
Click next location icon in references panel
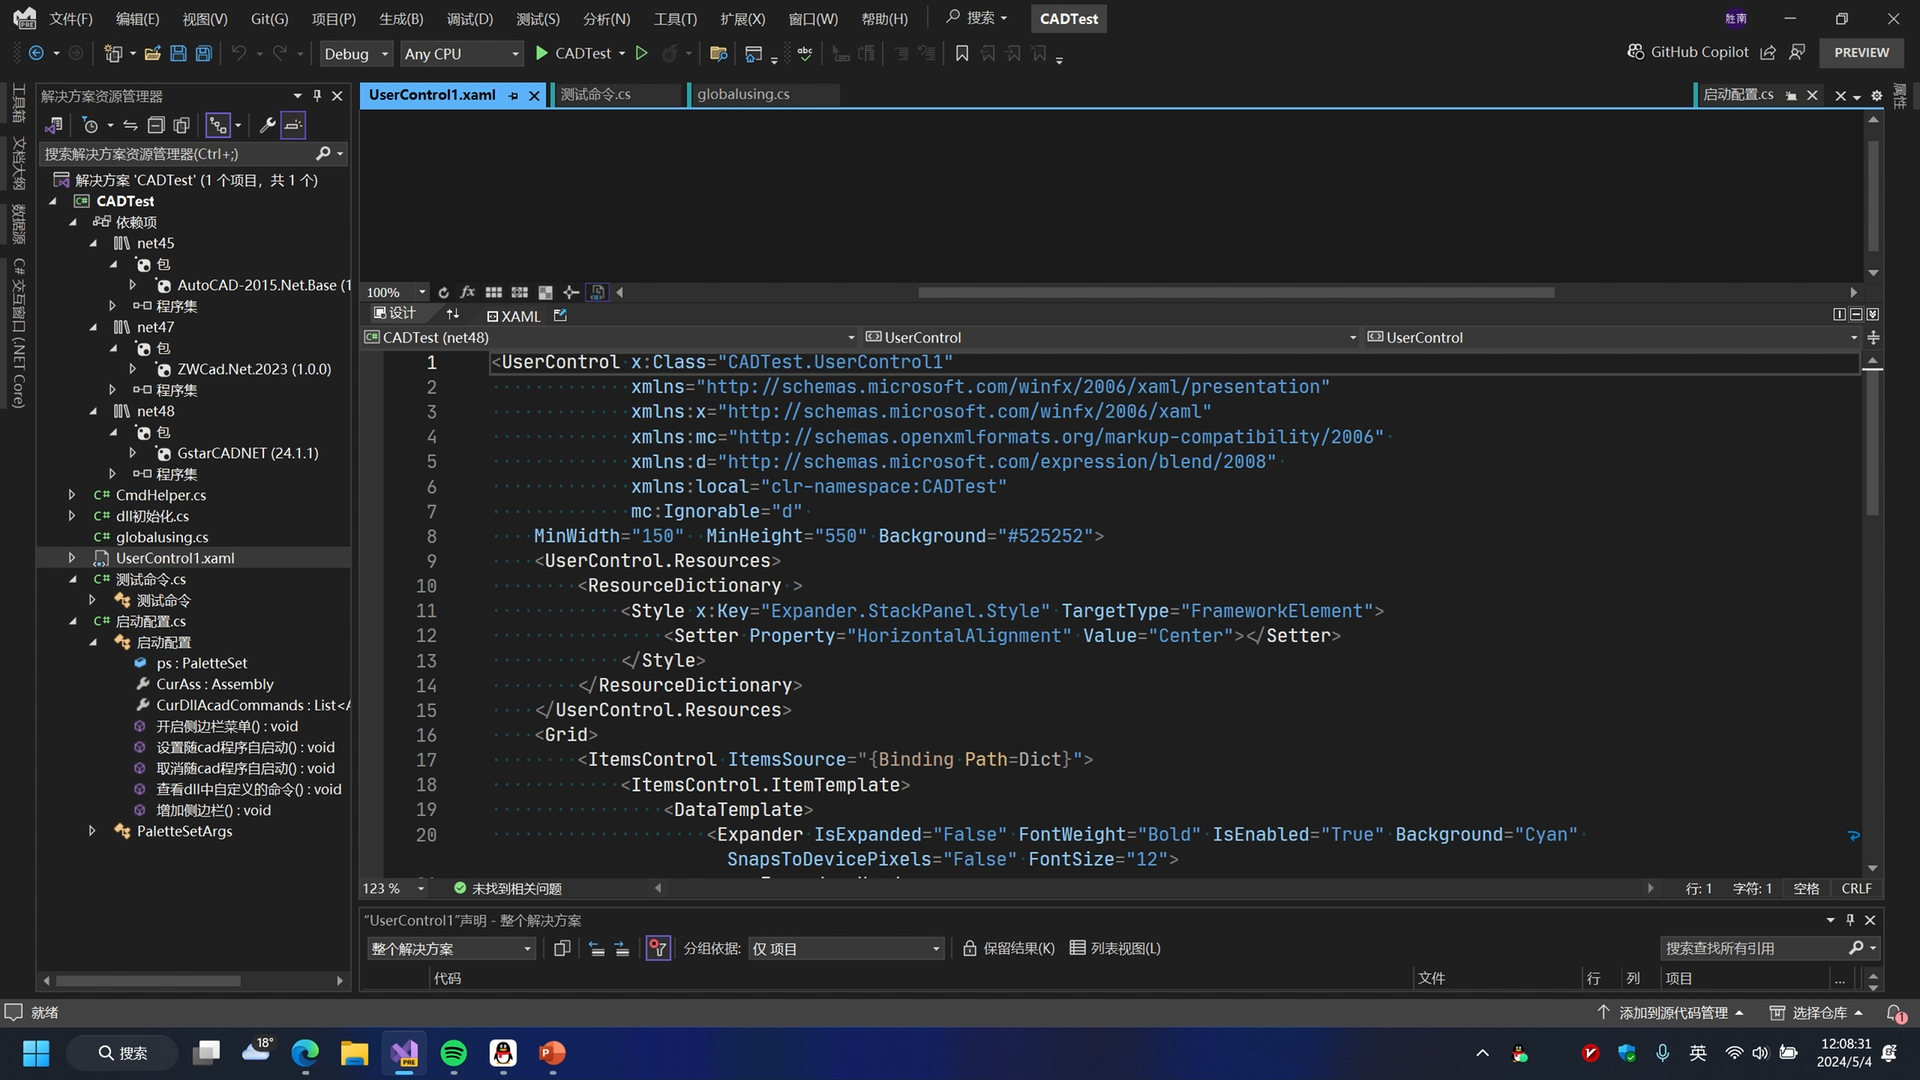click(622, 948)
